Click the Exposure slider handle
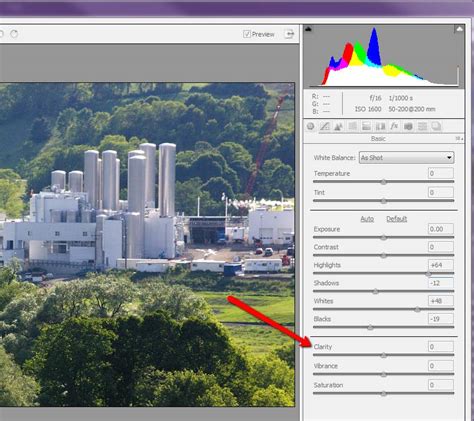The height and width of the screenshot is (421, 474). click(x=384, y=238)
